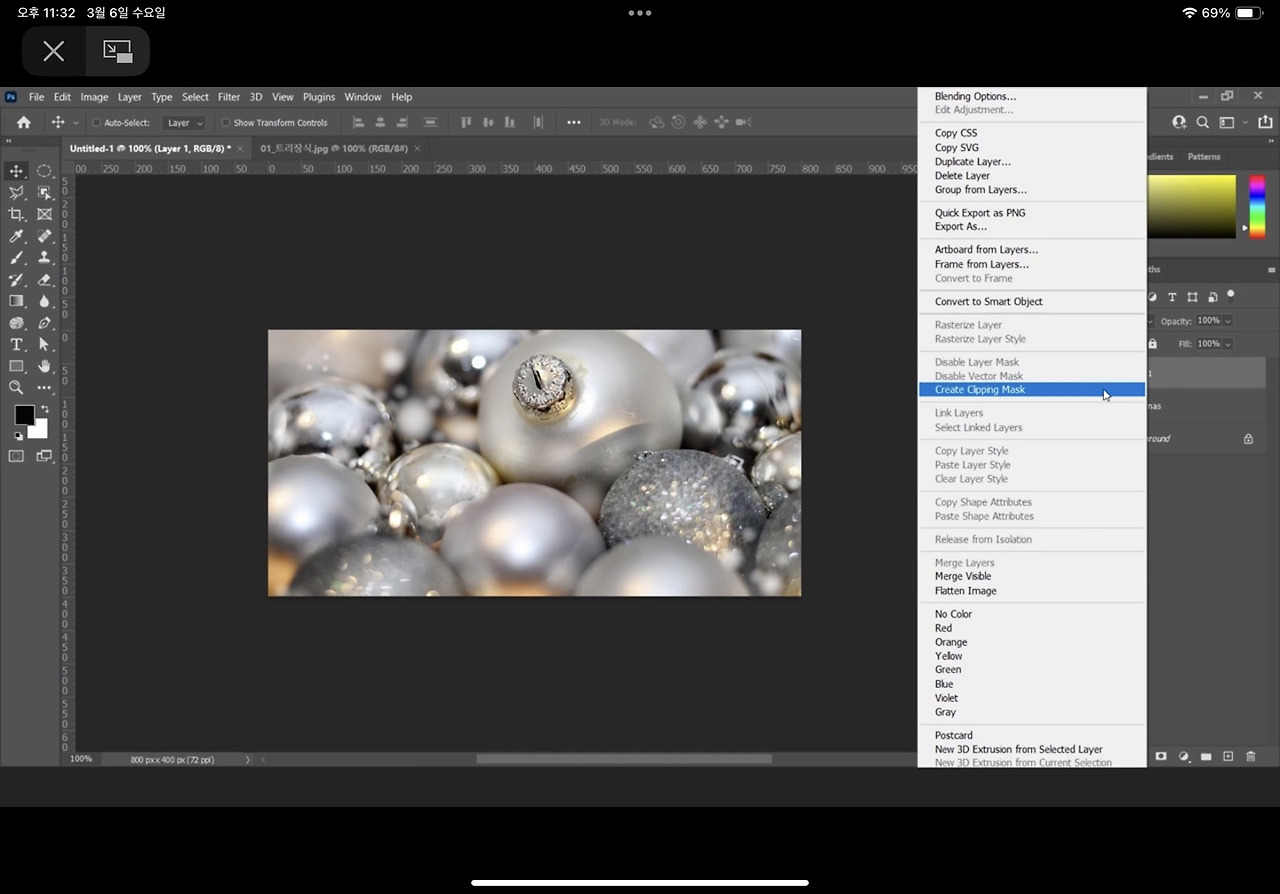
Task: Select the Hand tool
Action: pos(44,366)
